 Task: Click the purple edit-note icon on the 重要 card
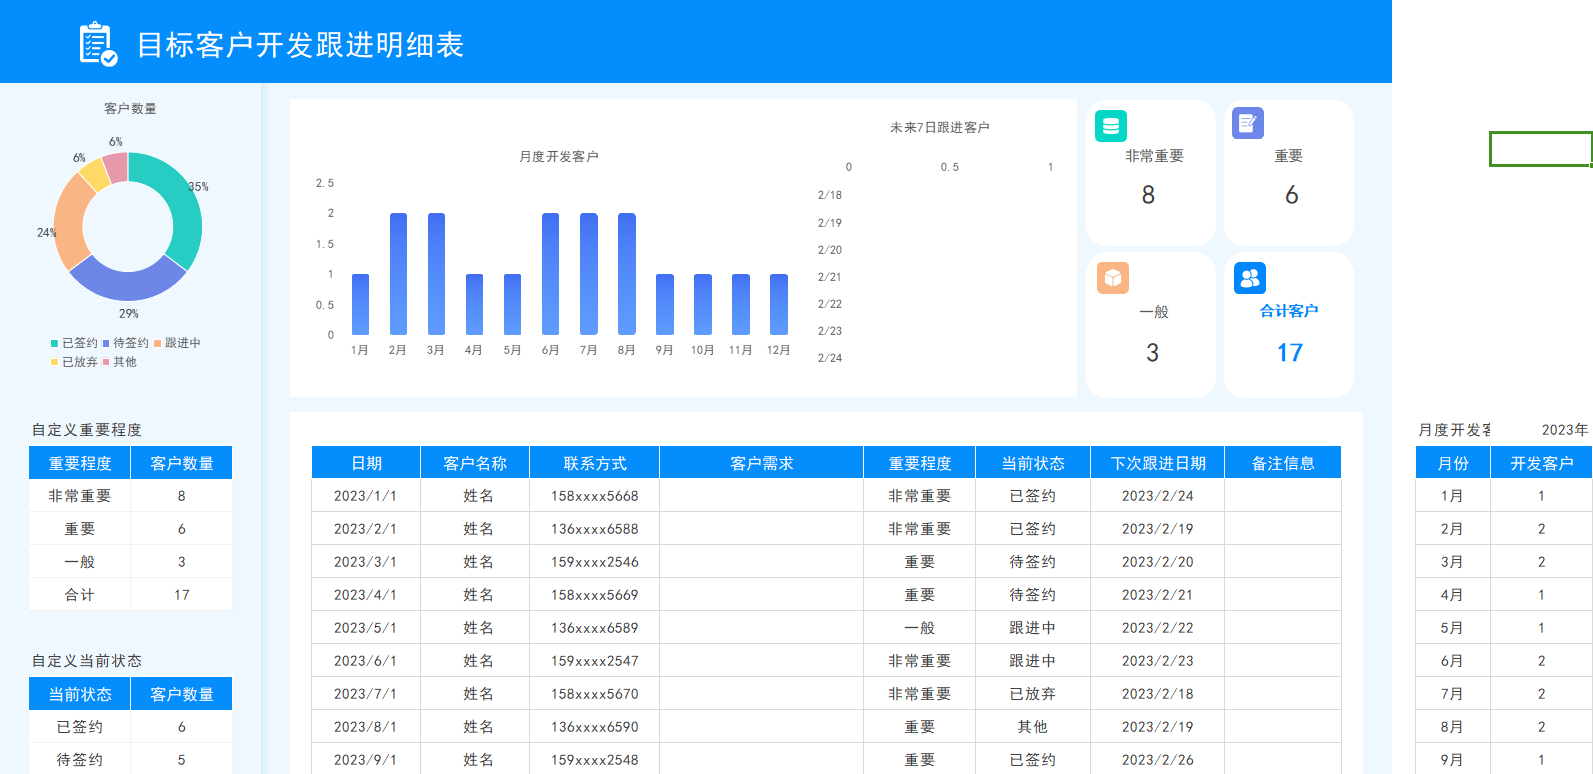(x=1248, y=123)
